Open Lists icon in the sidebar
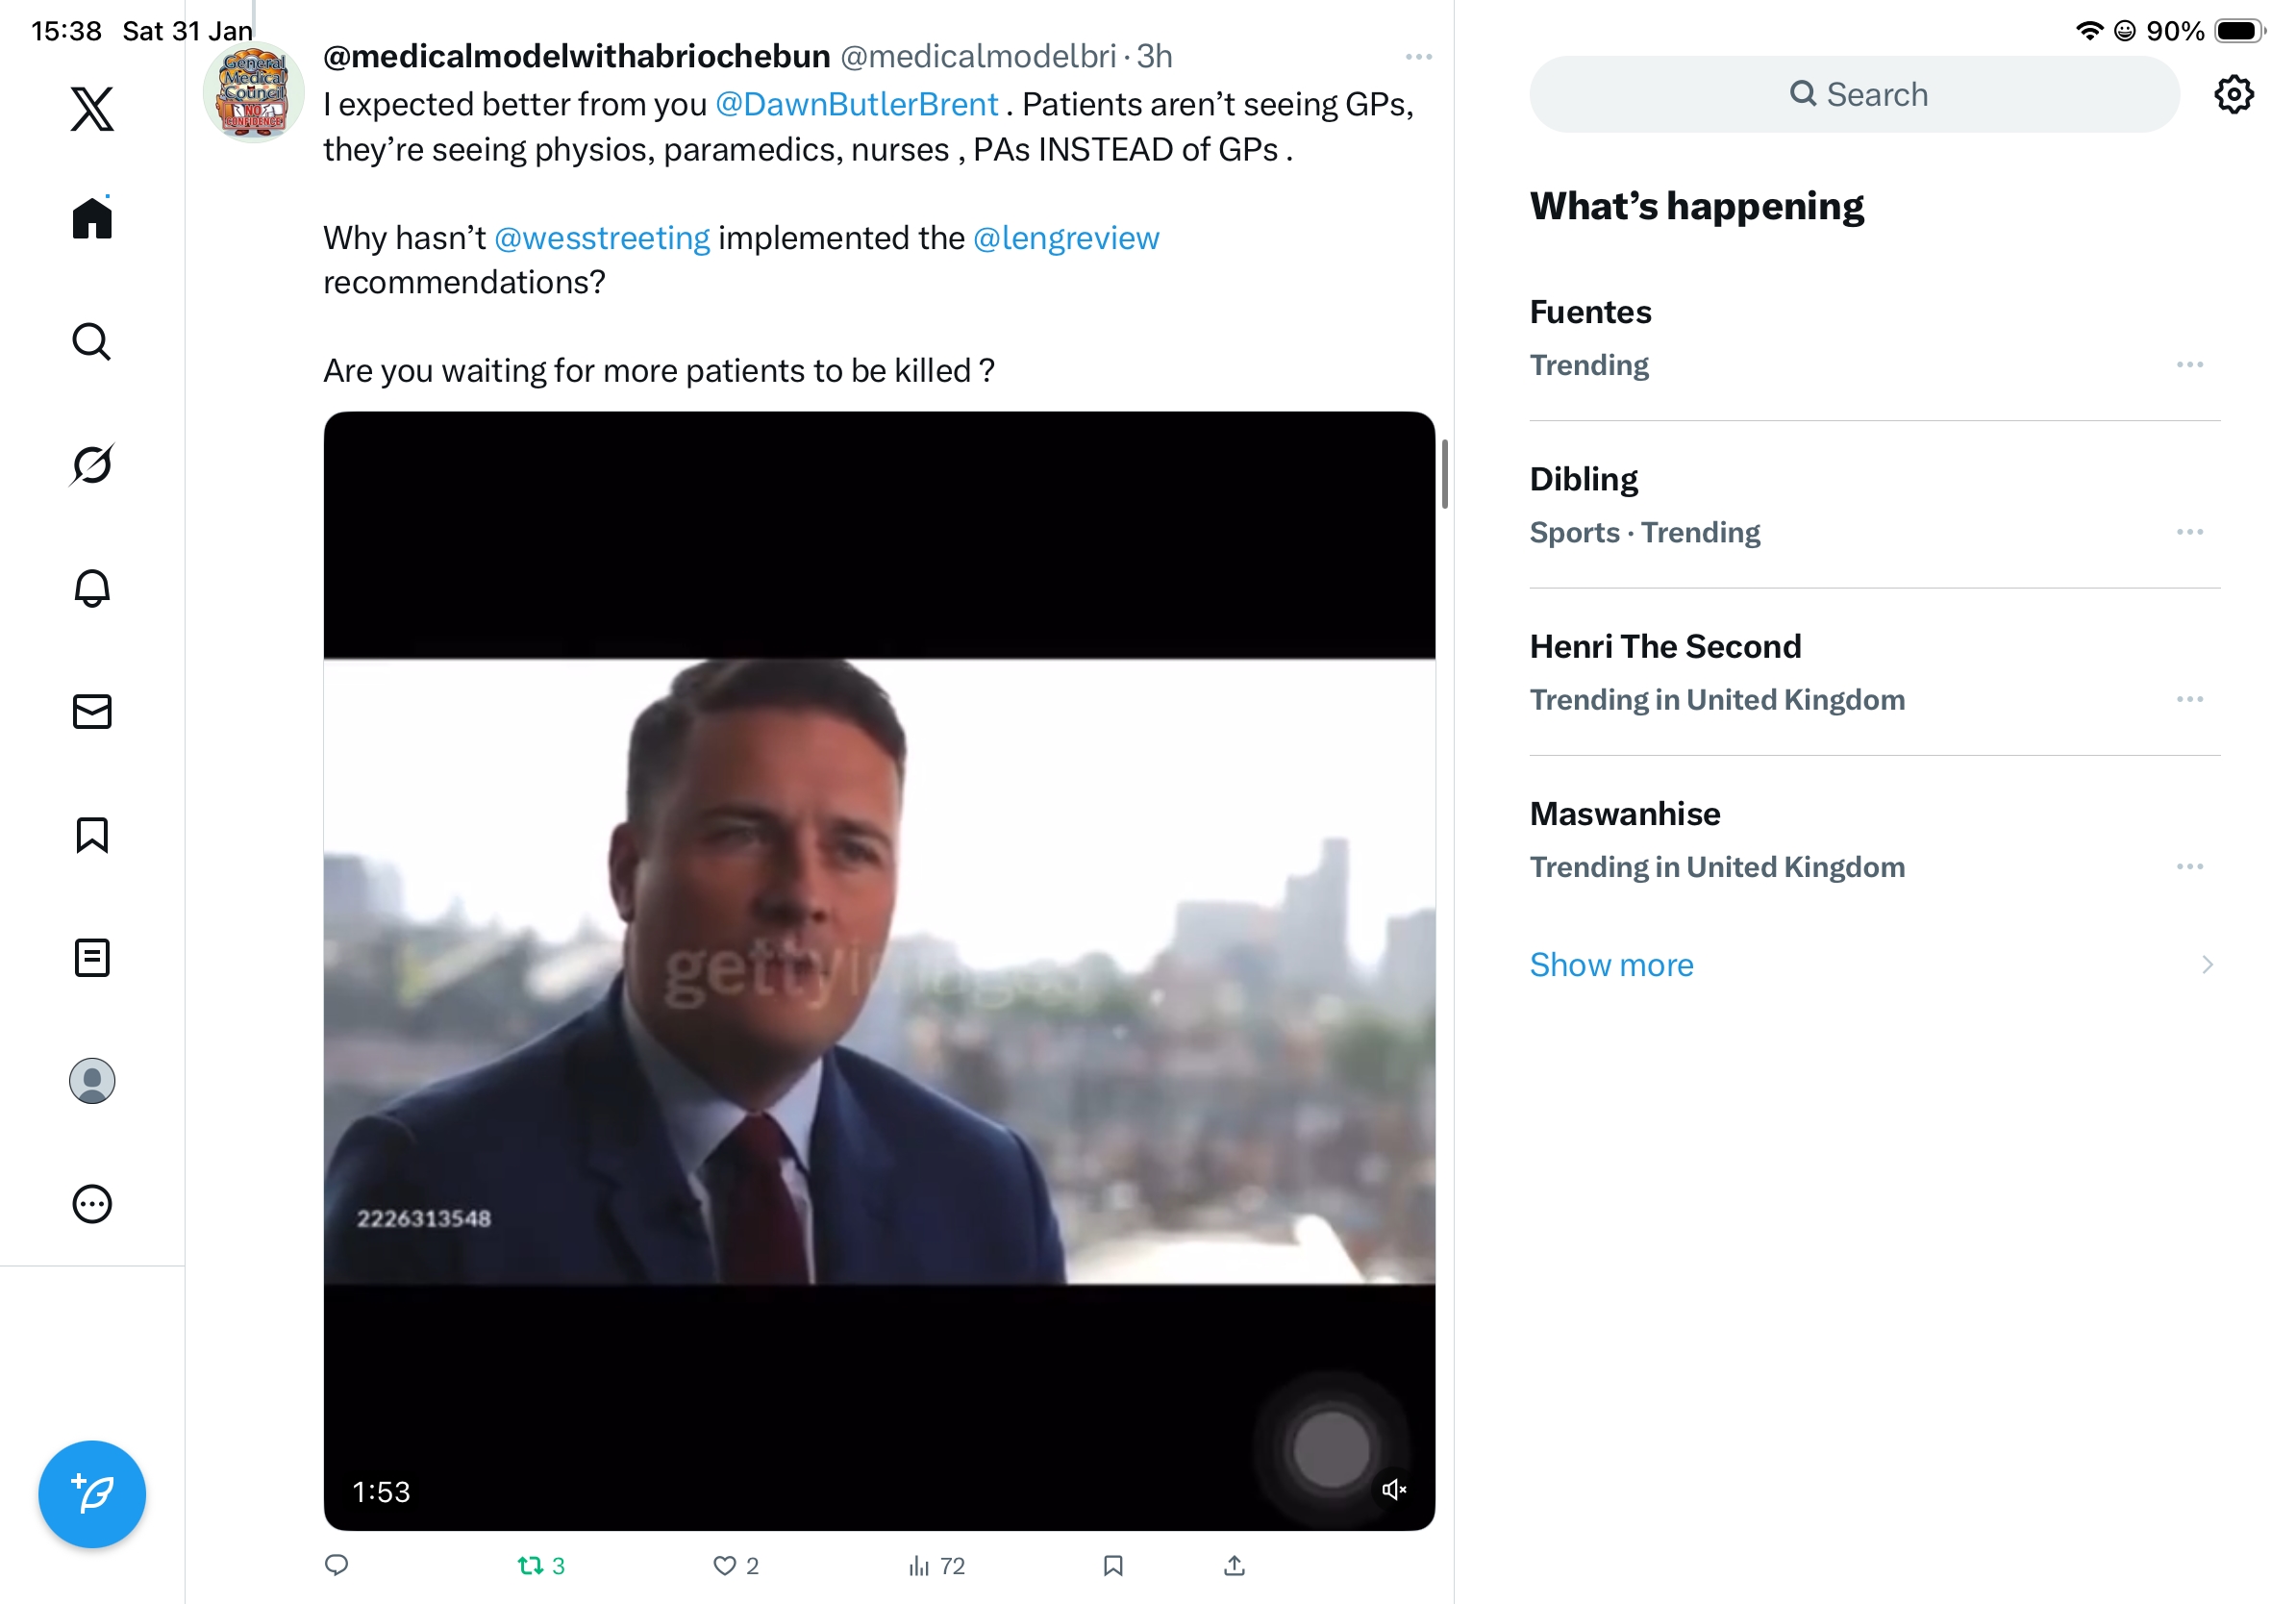This screenshot has height=1604, width=2296. pyautogui.click(x=92, y=957)
